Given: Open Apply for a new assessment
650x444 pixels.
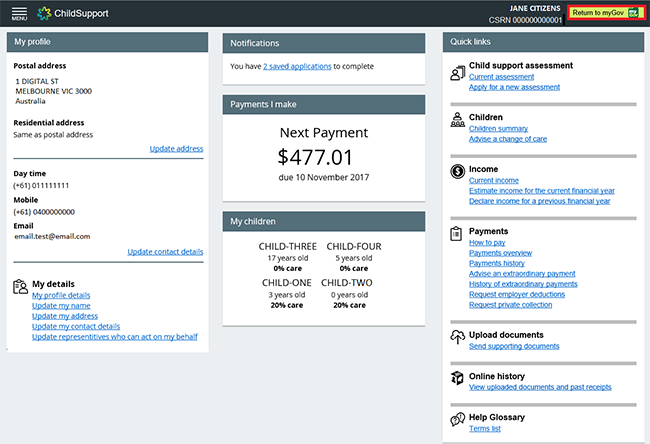Looking at the screenshot, I should point(515,87).
